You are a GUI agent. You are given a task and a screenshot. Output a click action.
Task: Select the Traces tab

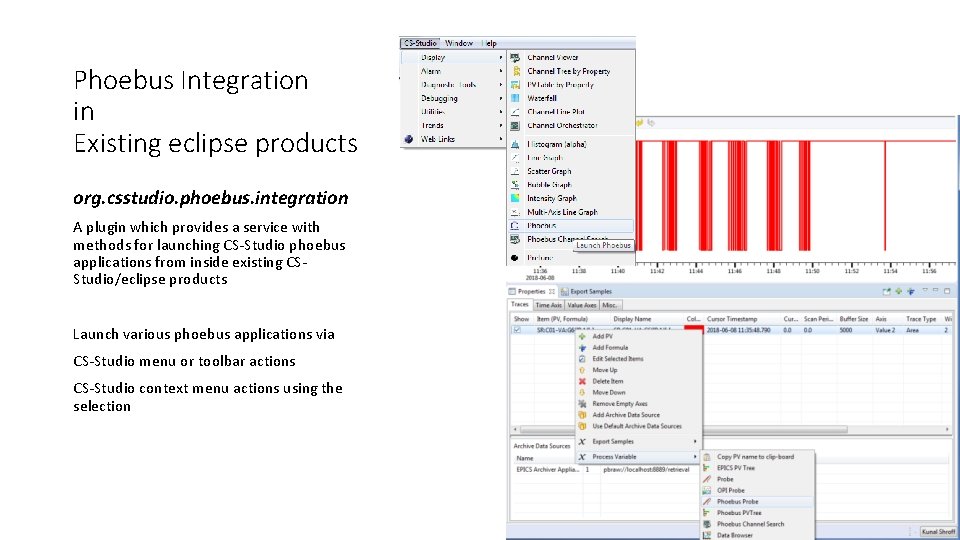point(520,304)
